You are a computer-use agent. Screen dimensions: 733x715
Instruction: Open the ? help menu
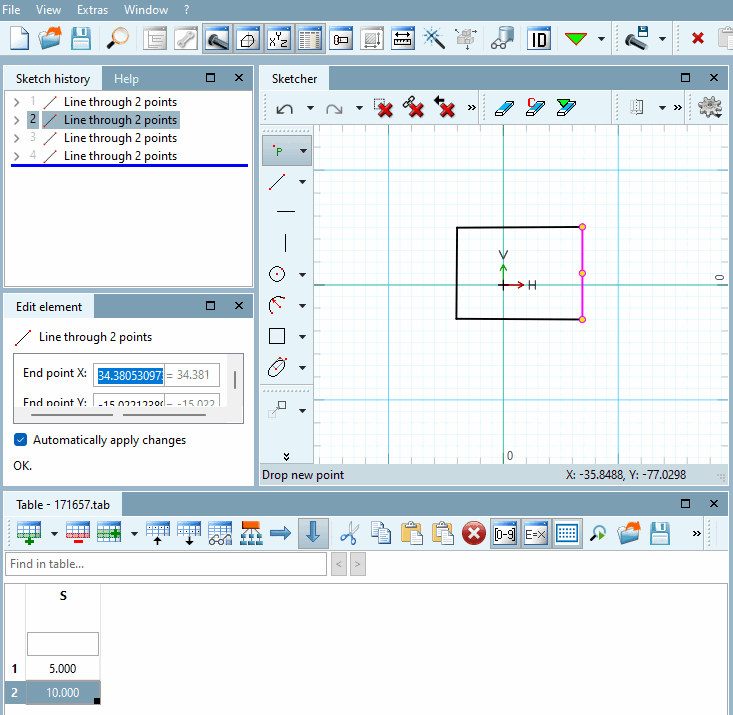(x=187, y=9)
